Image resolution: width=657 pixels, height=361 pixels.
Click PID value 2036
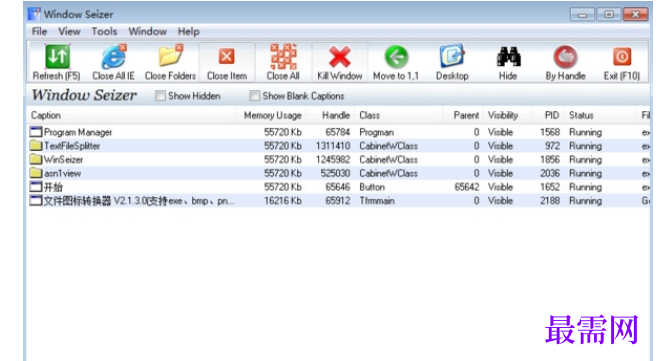[x=550, y=173]
